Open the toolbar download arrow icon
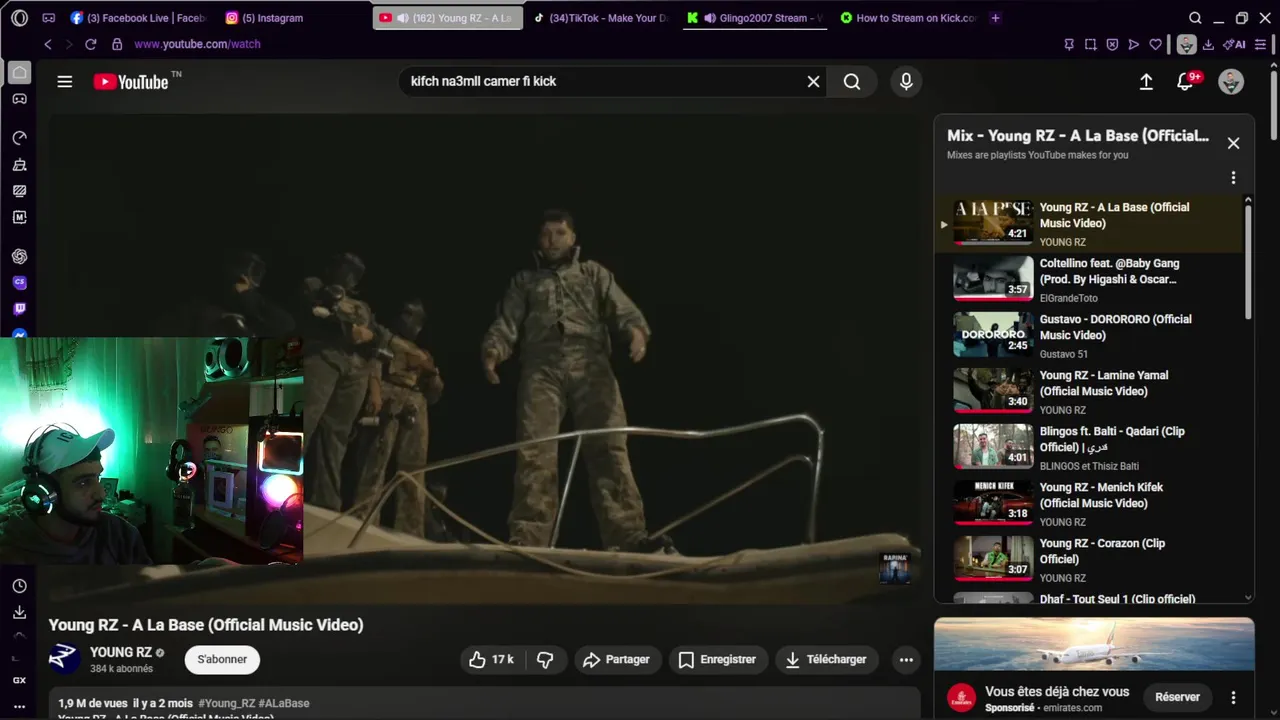The height and width of the screenshot is (720, 1280). 1208,44
